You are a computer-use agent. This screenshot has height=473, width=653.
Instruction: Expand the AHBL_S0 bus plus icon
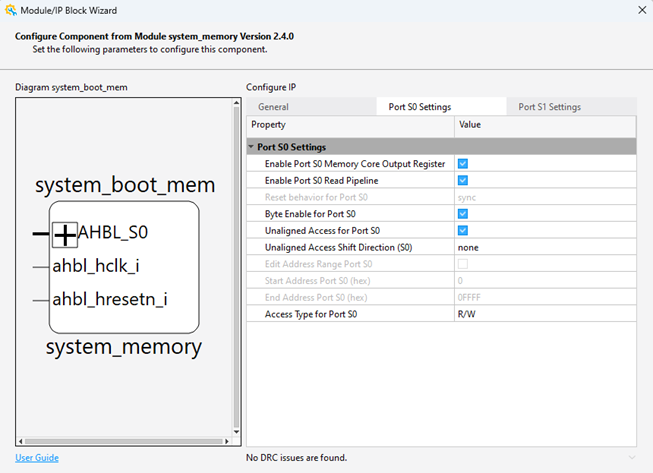(x=65, y=235)
